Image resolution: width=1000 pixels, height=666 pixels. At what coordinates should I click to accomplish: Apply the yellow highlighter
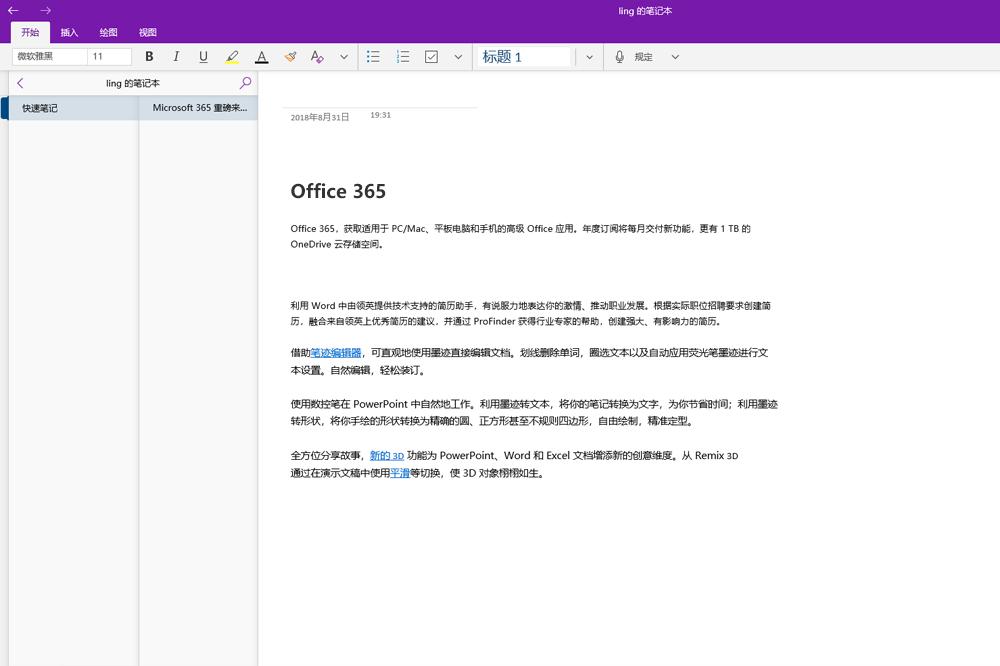click(x=232, y=57)
